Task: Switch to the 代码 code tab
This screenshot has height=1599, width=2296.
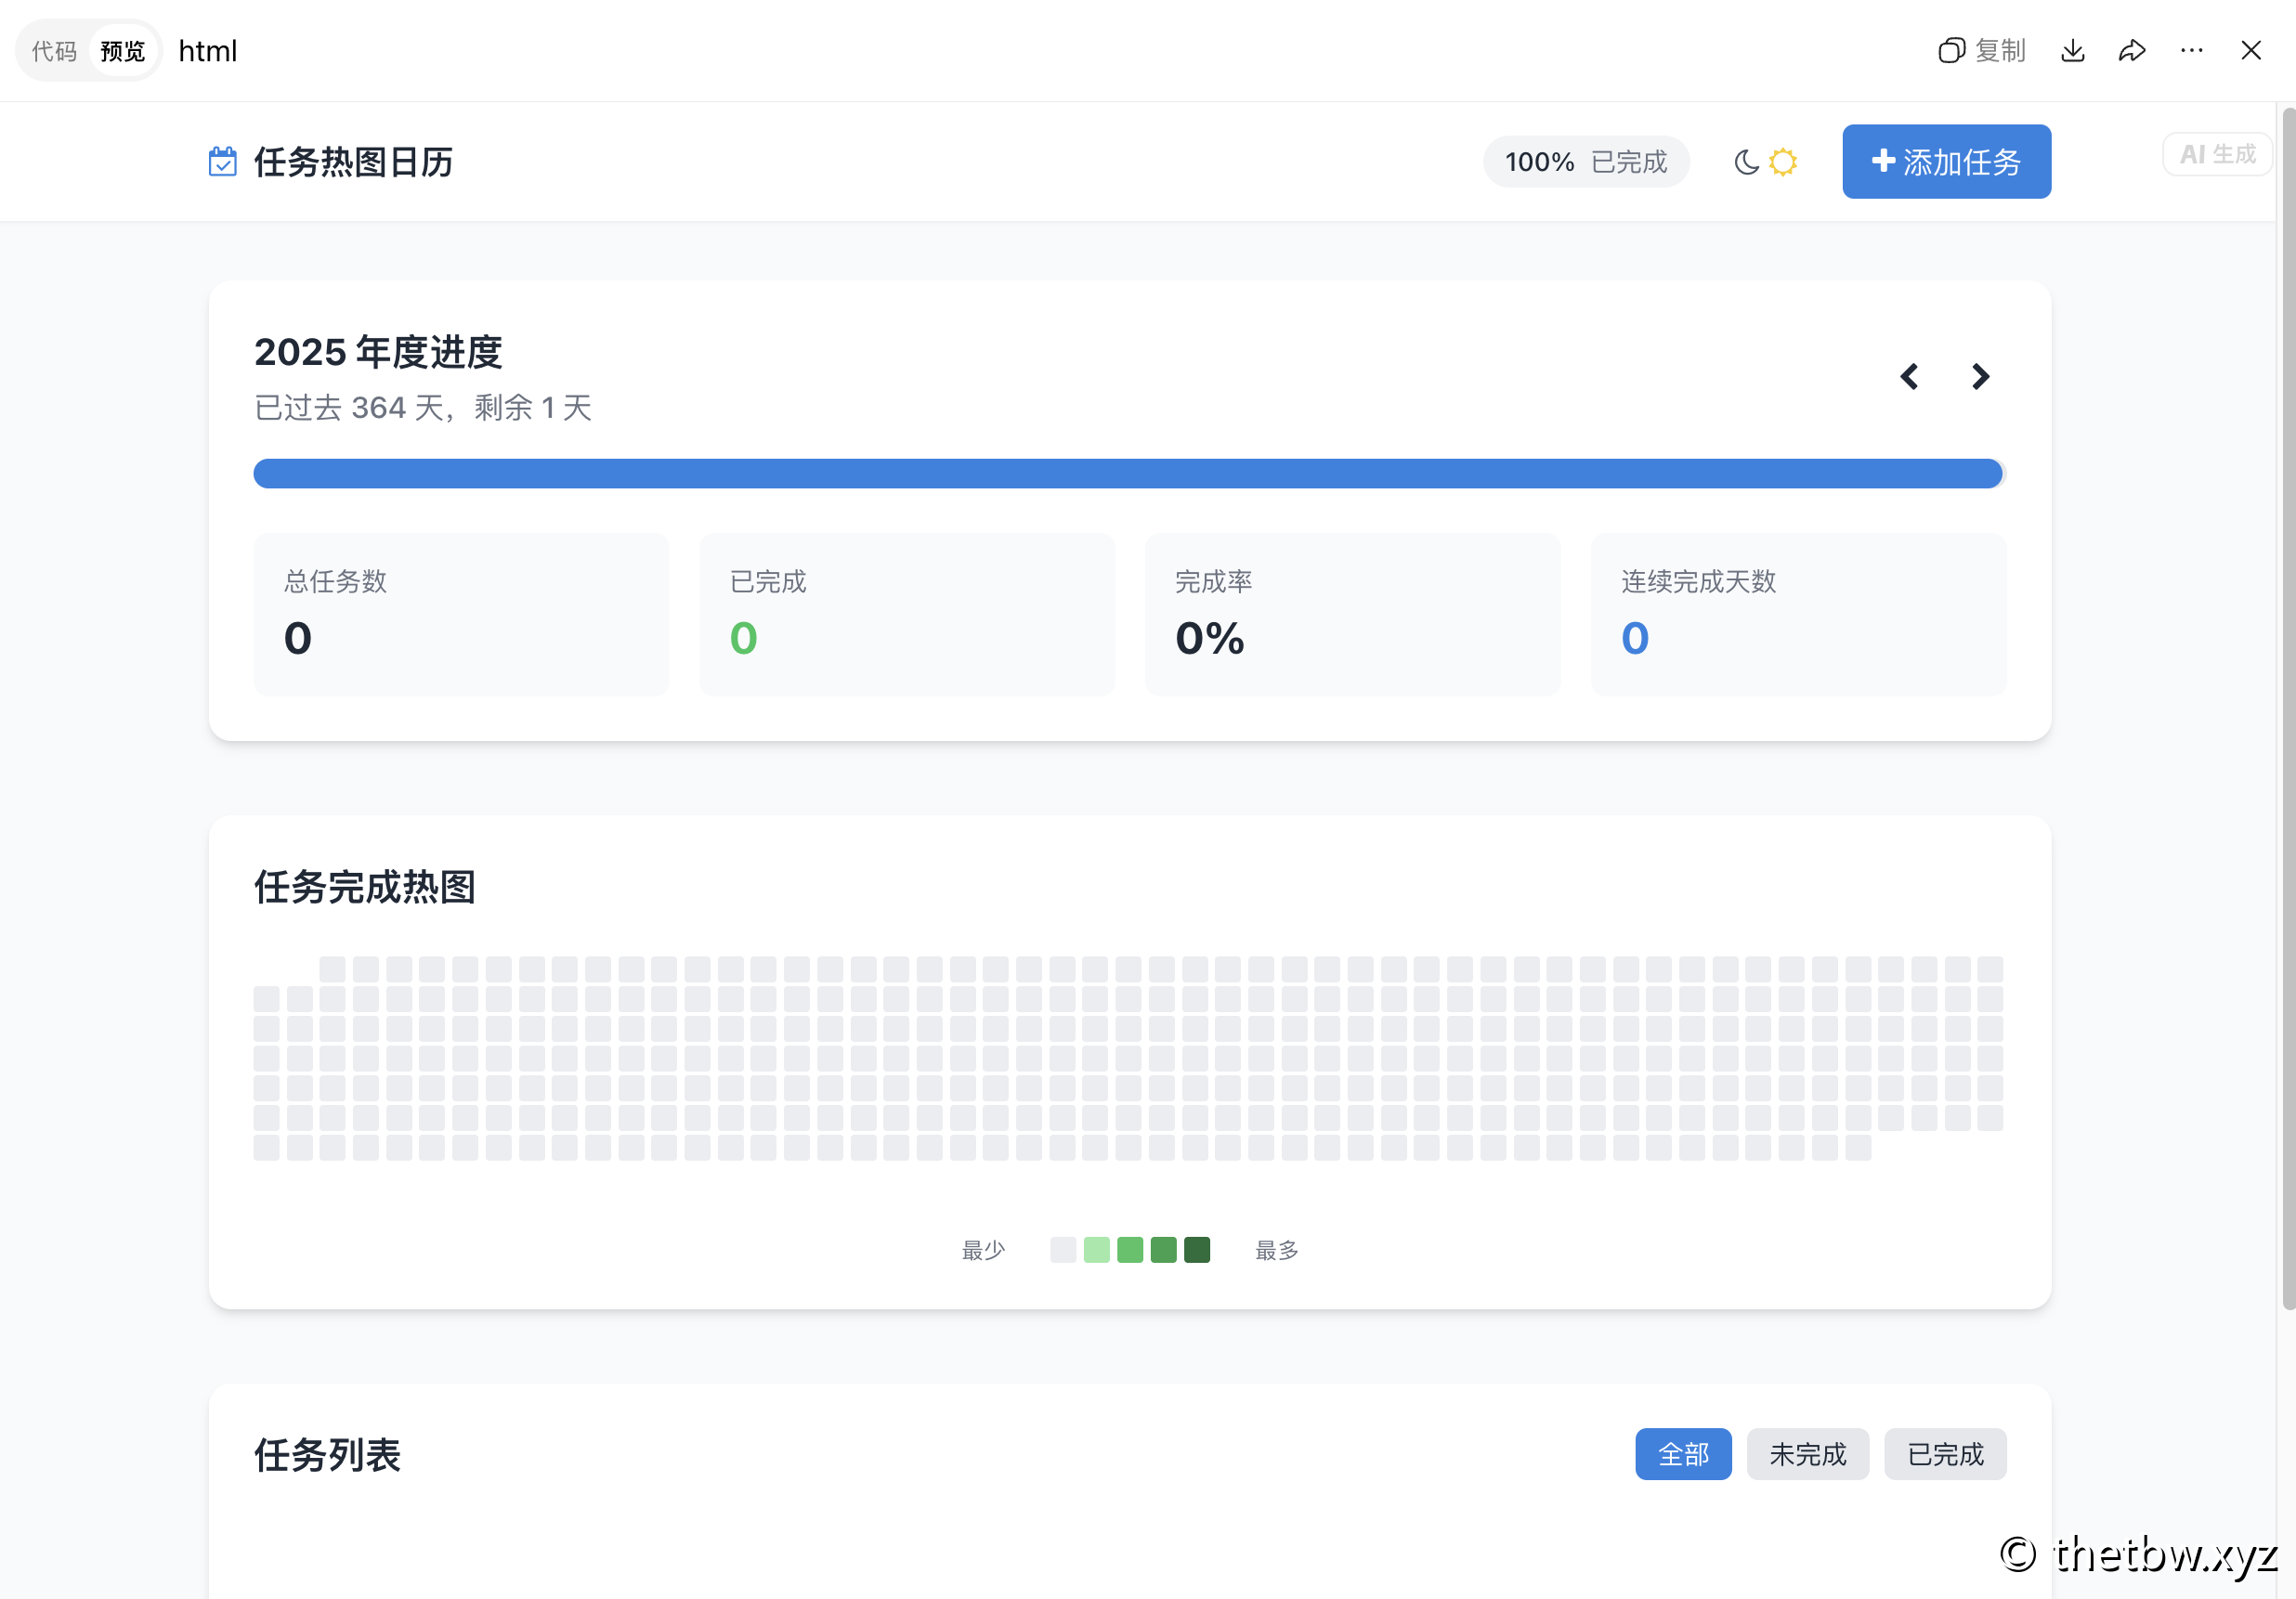Action: point(54,51)
